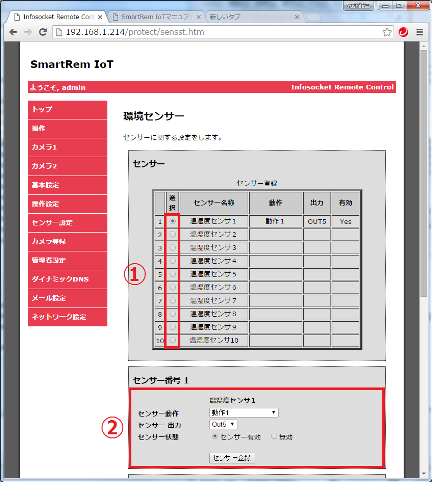432x482 pixels.
Task: Click sensor name in table row 10
Action: pyautogui.click(x=214, y=340)
